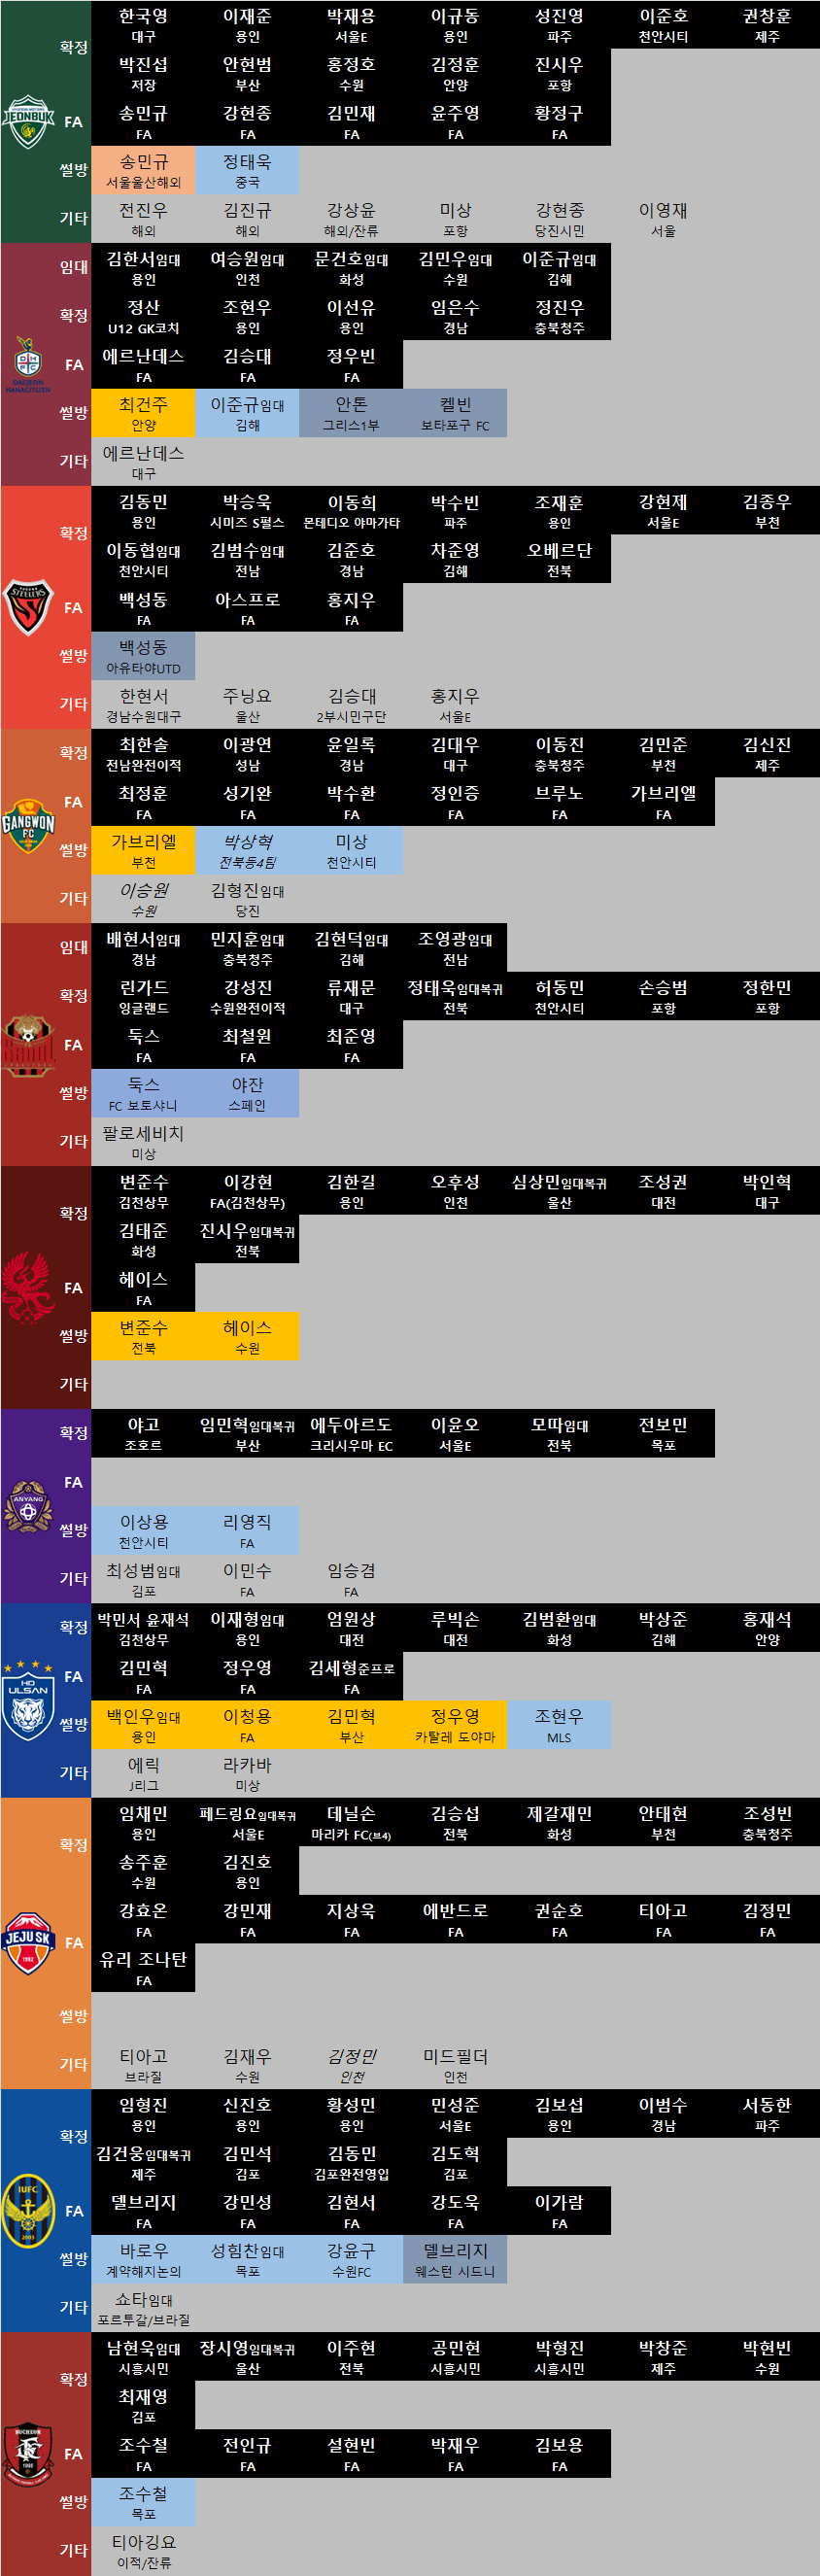Click the blue 정태욱 중국 rumor cell
This screenshot has width=820, height=2576.
coord(247,170)
